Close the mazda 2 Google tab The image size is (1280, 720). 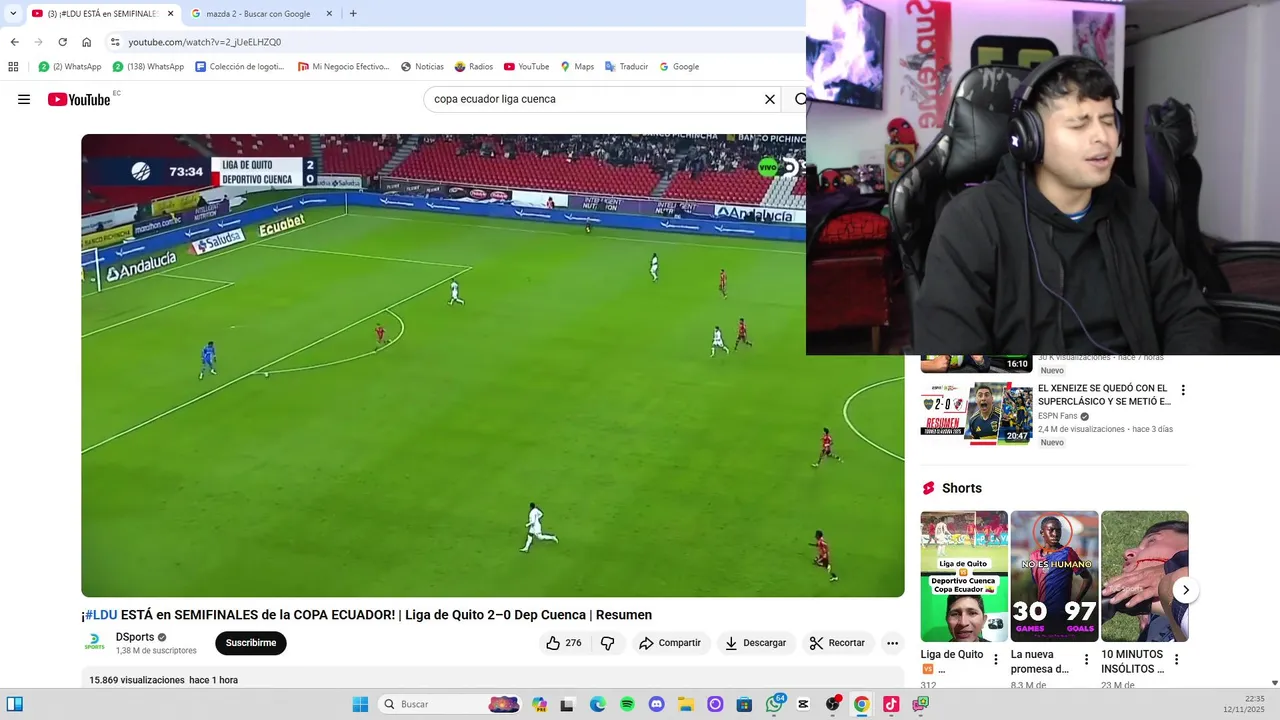[x=329, y=14]
